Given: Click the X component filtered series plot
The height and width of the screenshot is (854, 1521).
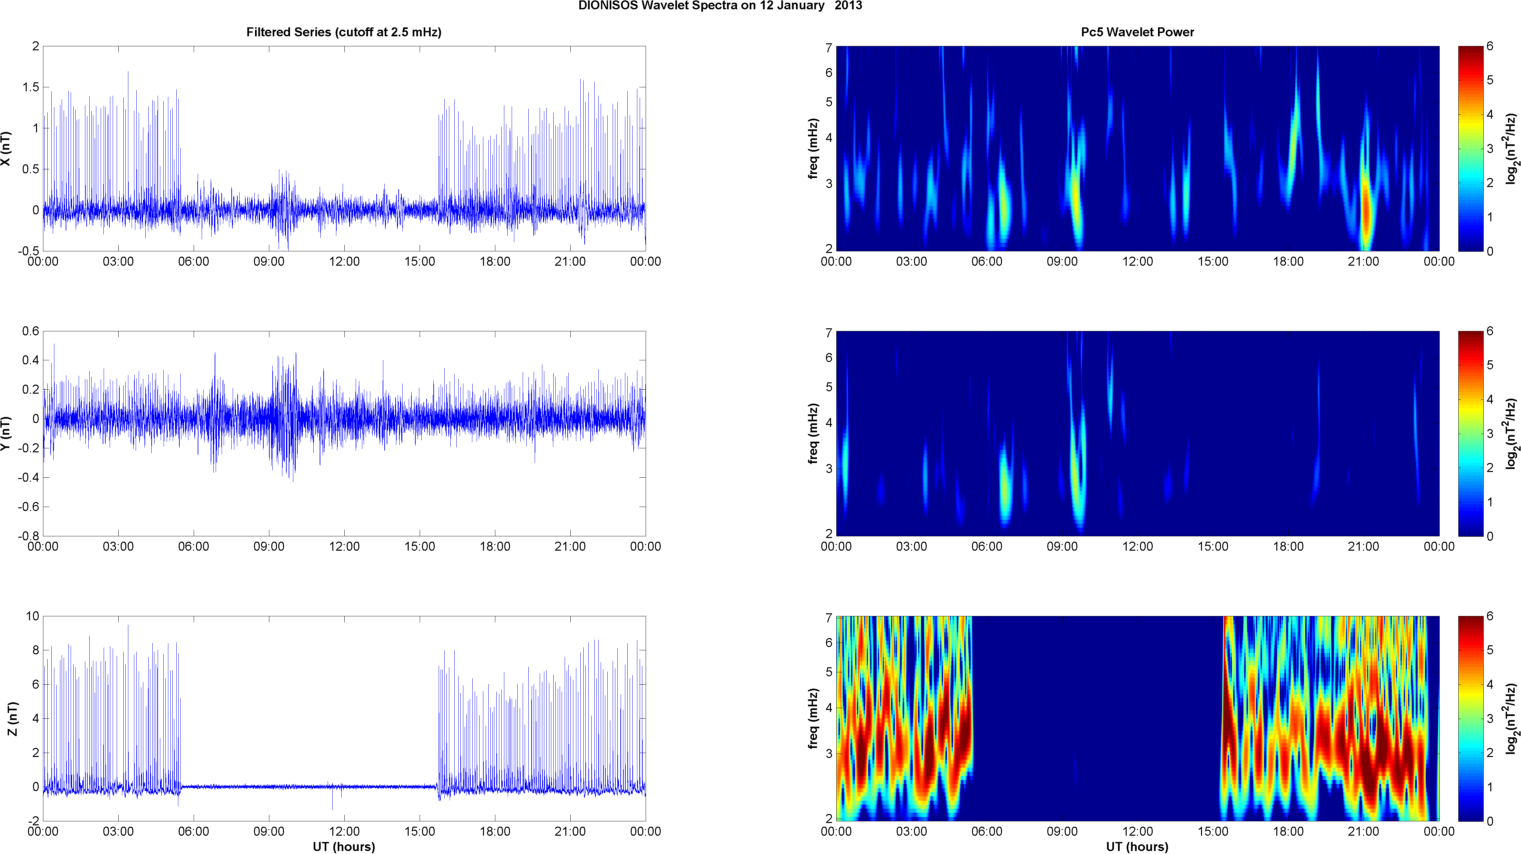Looking at the screenshot, I should coord(344,148).
